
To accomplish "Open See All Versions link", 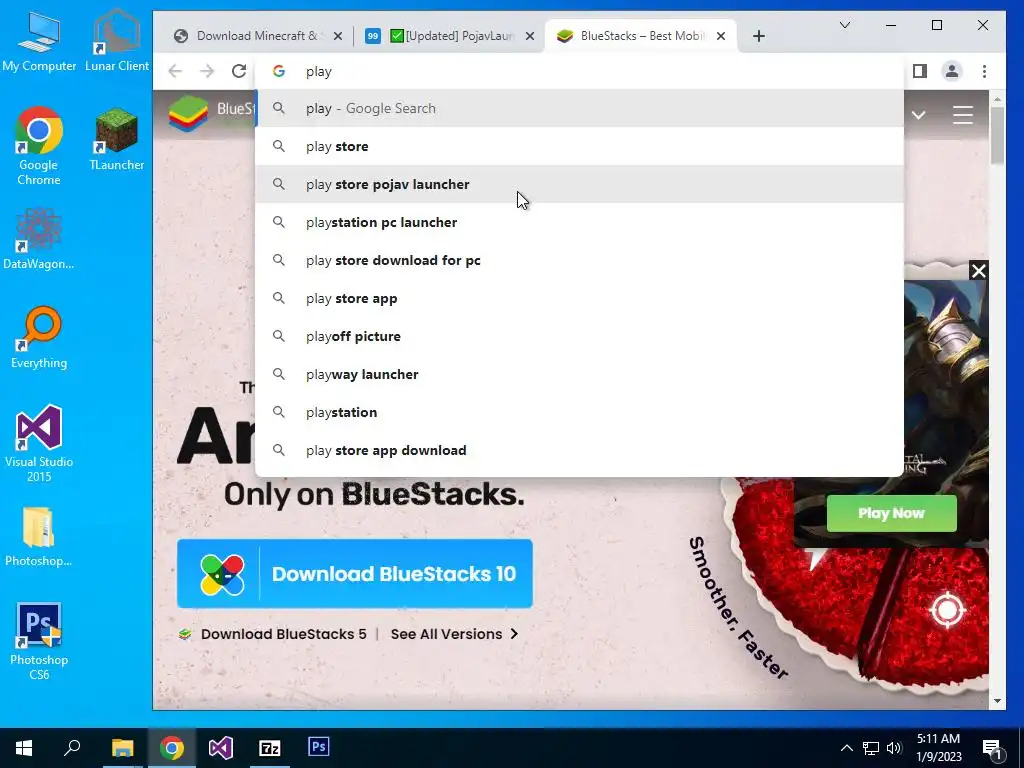I will pyautogui.click(x=454, y=634).
